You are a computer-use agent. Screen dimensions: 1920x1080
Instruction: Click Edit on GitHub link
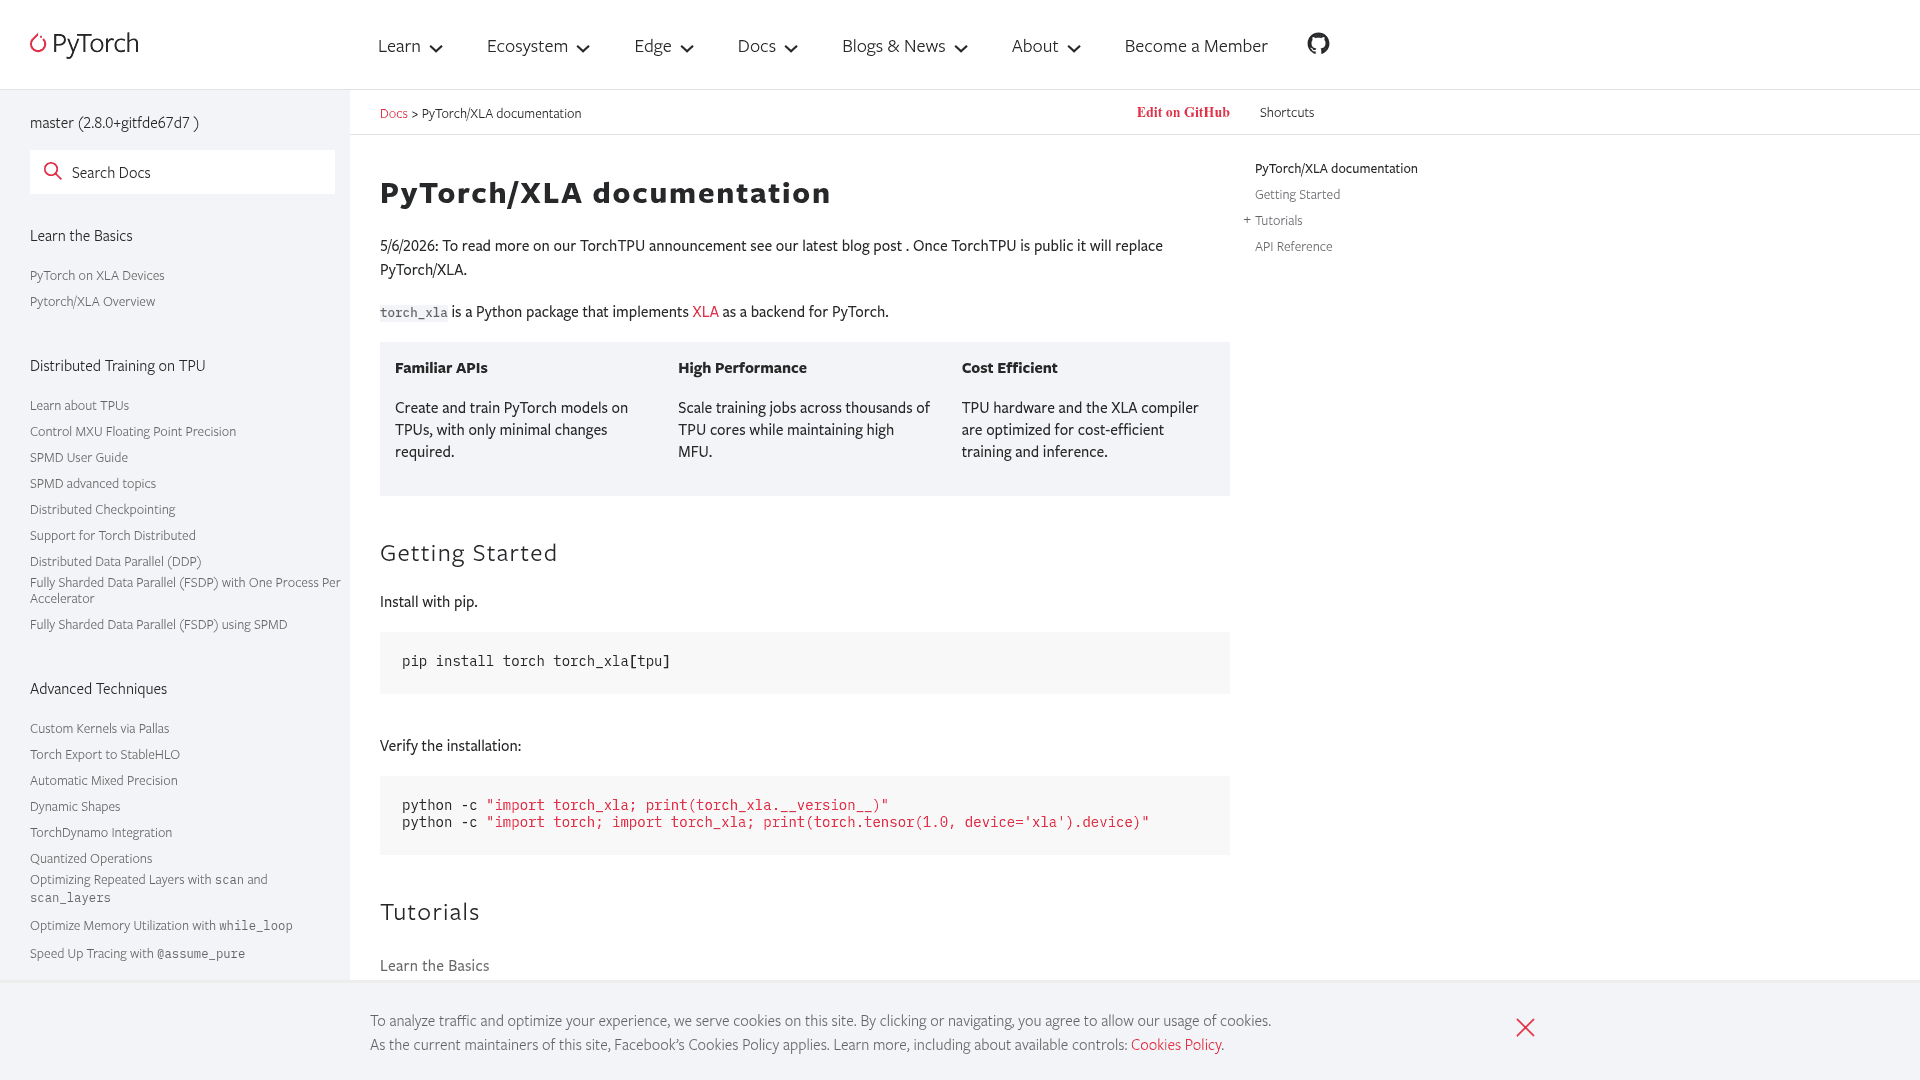pyautogui.click(x=1183, y=113)
